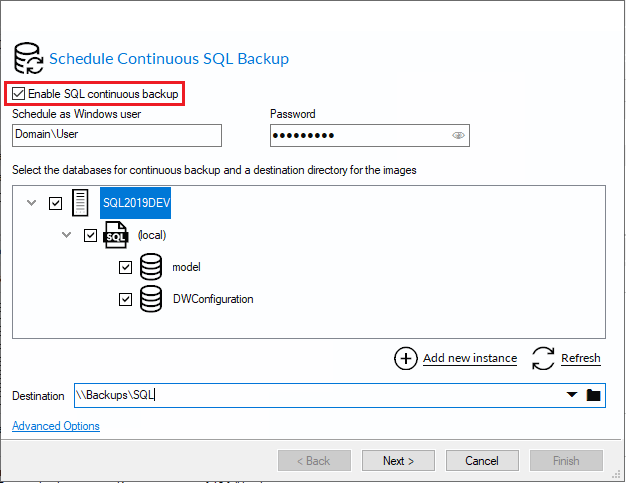
Task: Click the plus icon for adding instance
Action: click(406, 358)
